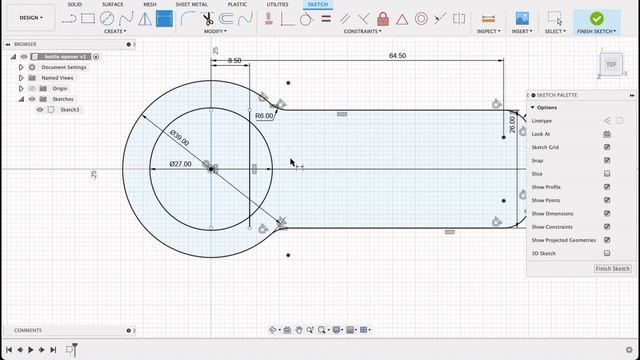The image size is (640, 360).
Task: Open the MODIFY dropdown menu
Action: tap(215, 31)
